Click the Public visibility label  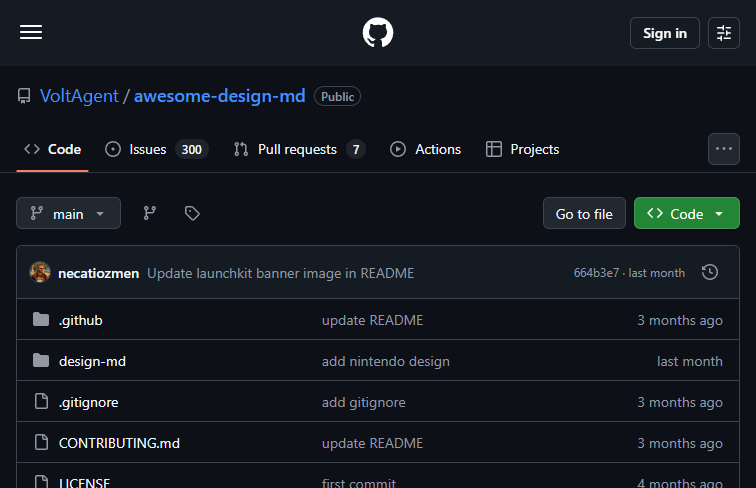coord(338,96)
